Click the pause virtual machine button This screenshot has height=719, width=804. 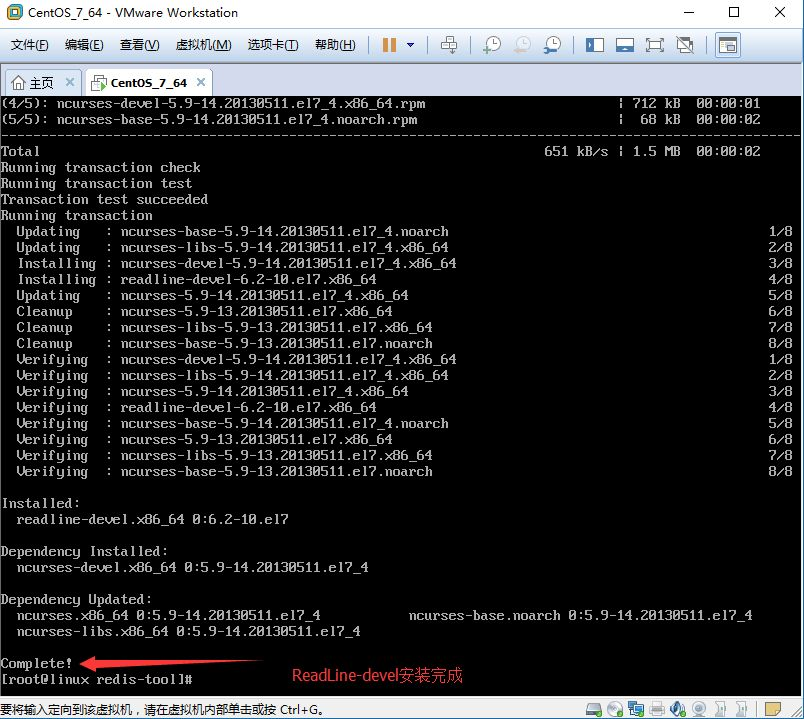coord(389,45)
